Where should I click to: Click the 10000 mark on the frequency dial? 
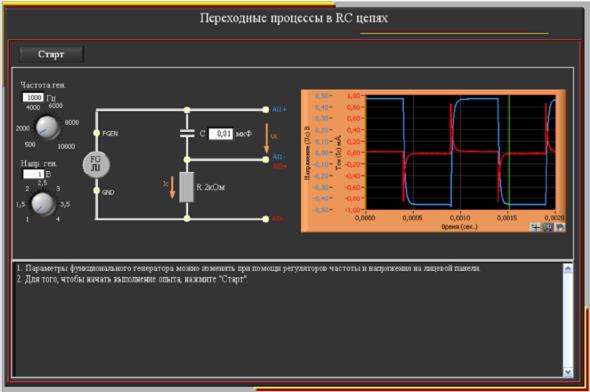point(66,146)
